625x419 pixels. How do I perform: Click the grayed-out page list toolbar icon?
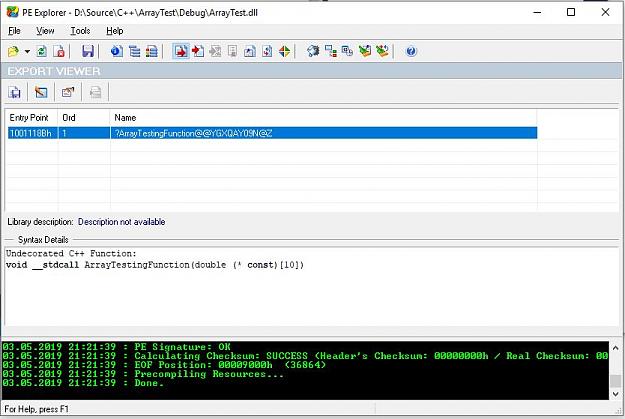[x=232, y=51]
